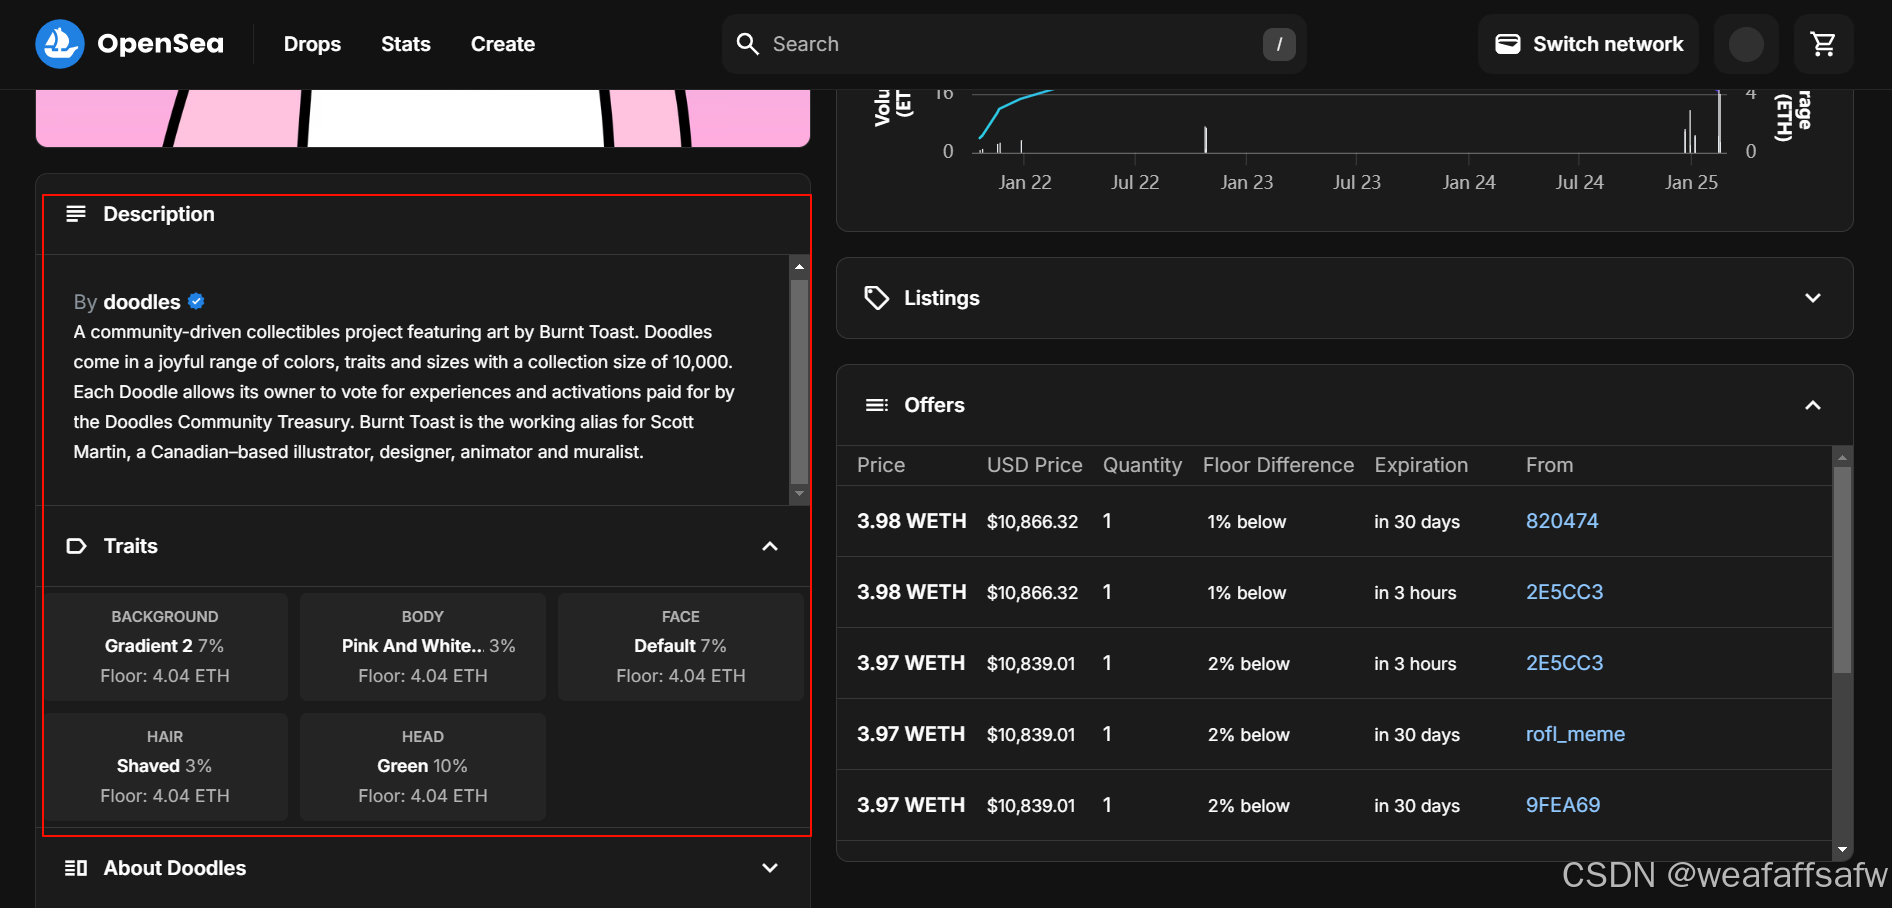The image size is (1892, 908).
Task: Click the search magnifier icon
Action: pyautogui.click(x=748, y=44)
